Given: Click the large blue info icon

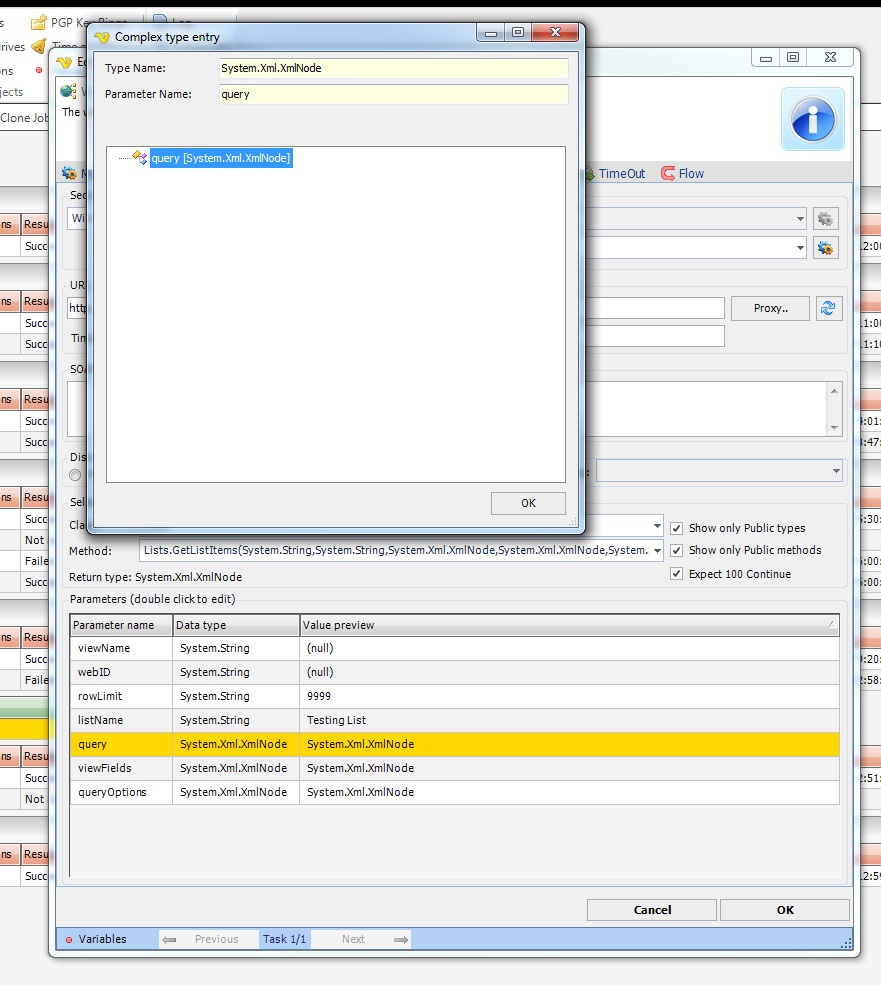Looking at the screenshot, I should click(x=812, y=119).
